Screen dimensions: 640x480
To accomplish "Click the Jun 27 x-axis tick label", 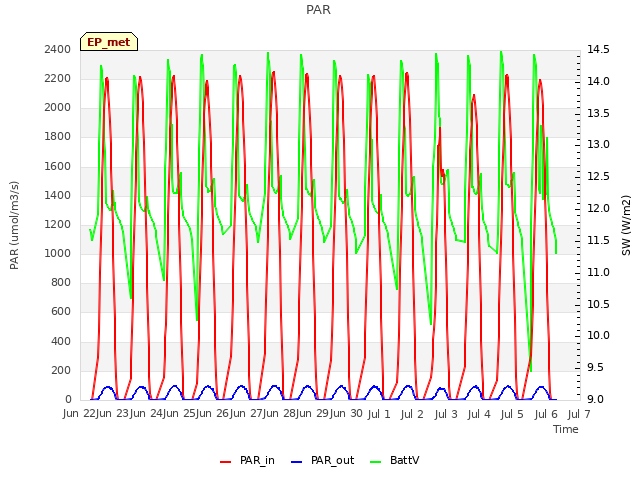I will point(246,413).
